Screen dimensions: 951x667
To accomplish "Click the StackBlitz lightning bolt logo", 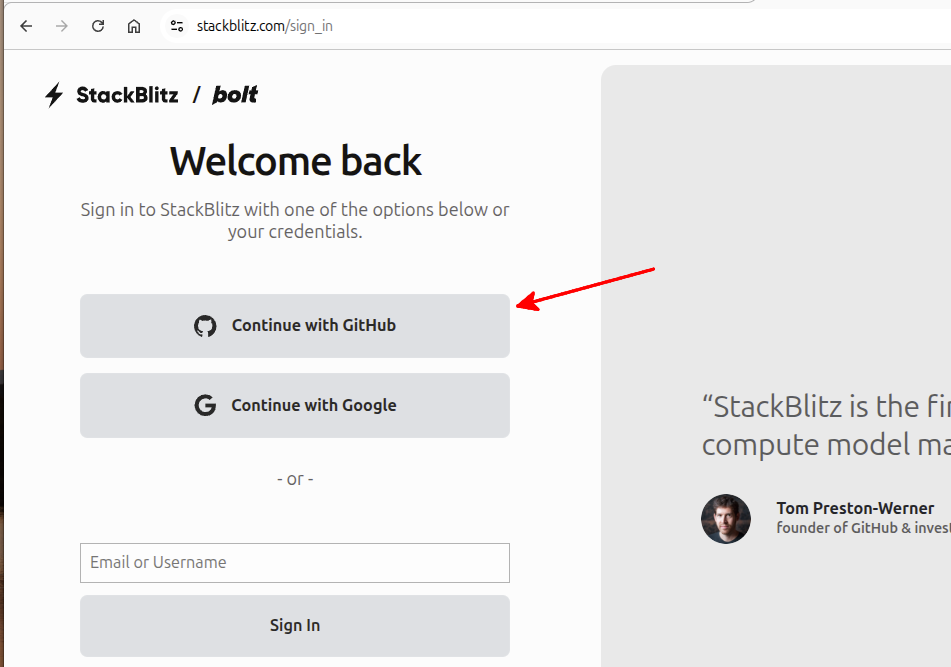I will [55, 94].
